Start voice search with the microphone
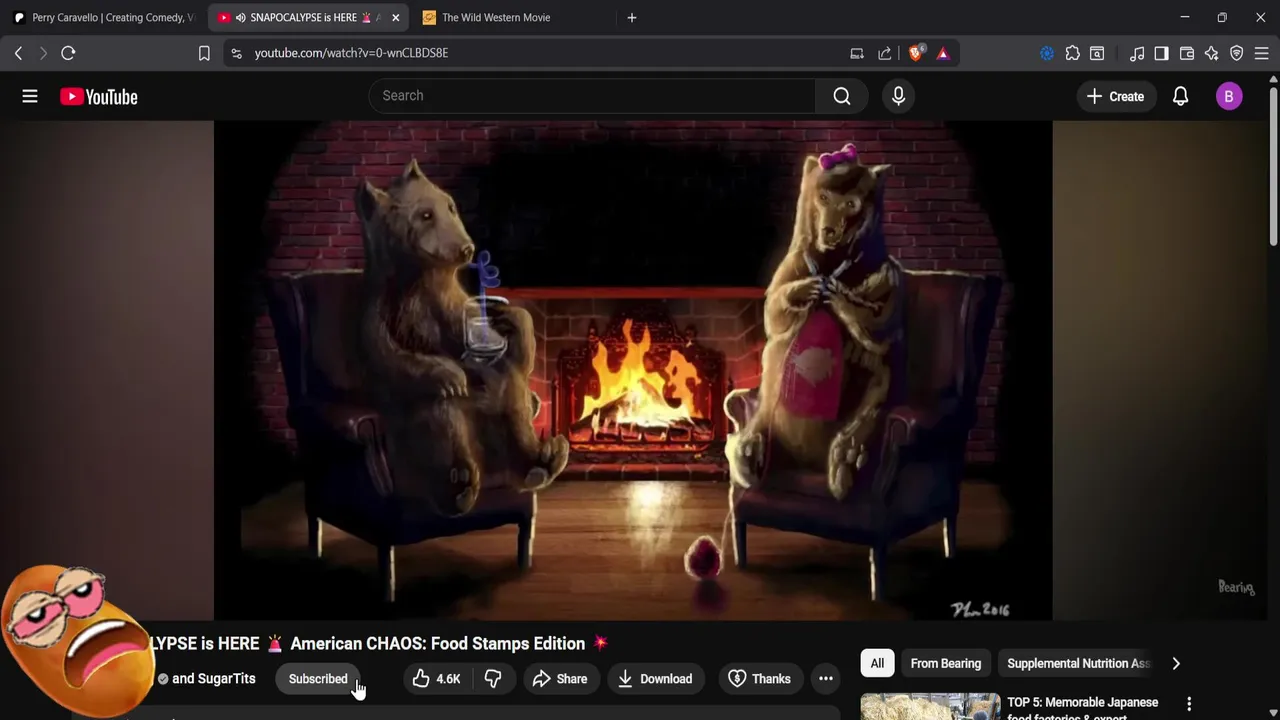 click(898, 96)
